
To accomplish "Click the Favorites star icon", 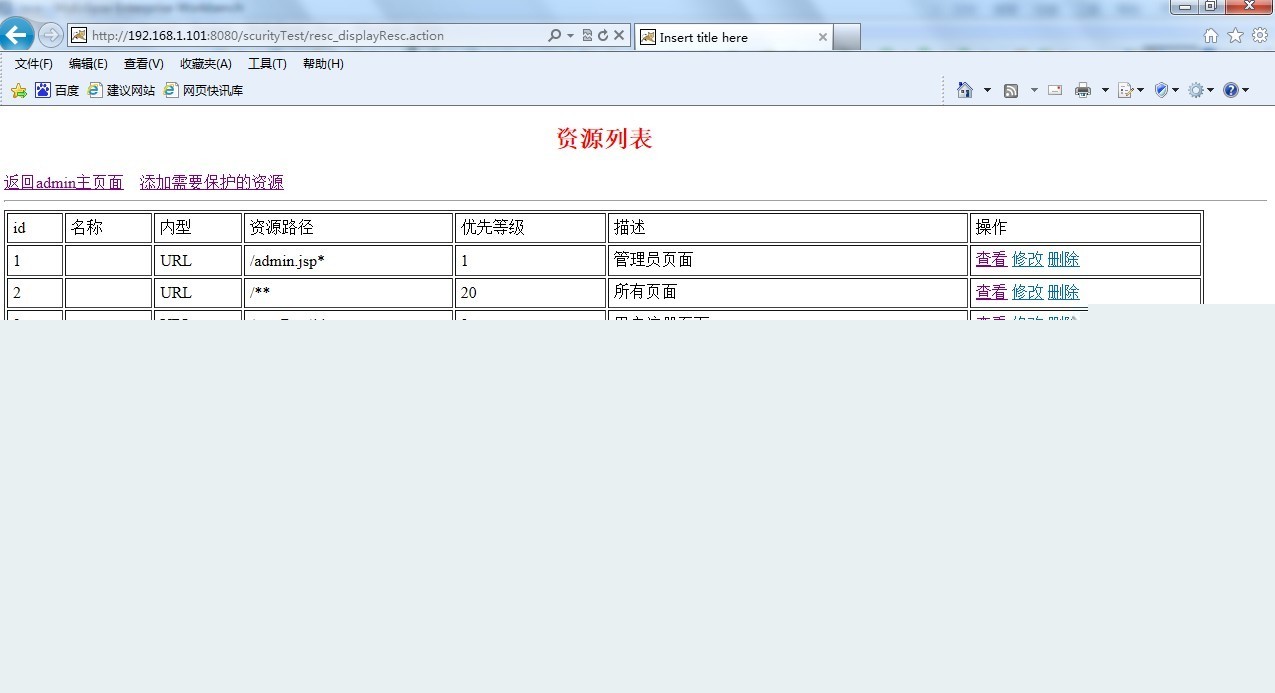I will click(1237, 34).
